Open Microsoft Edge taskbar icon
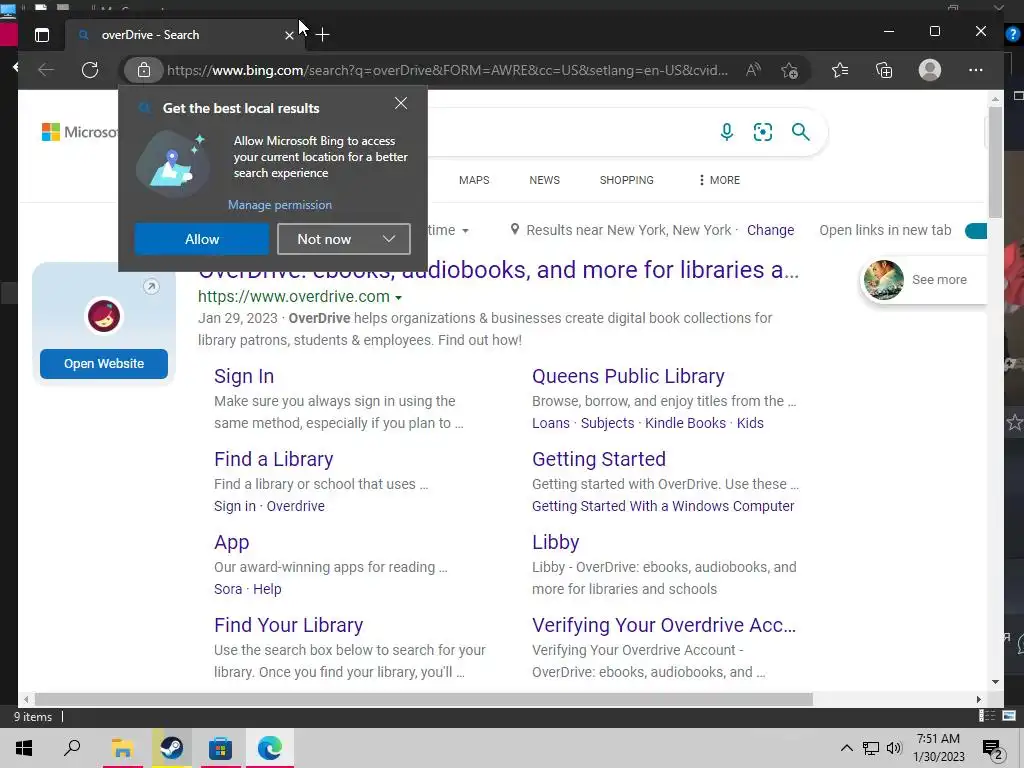This screenshot has width=1024, height=768. pyautogui.click(x=270, y=748)
